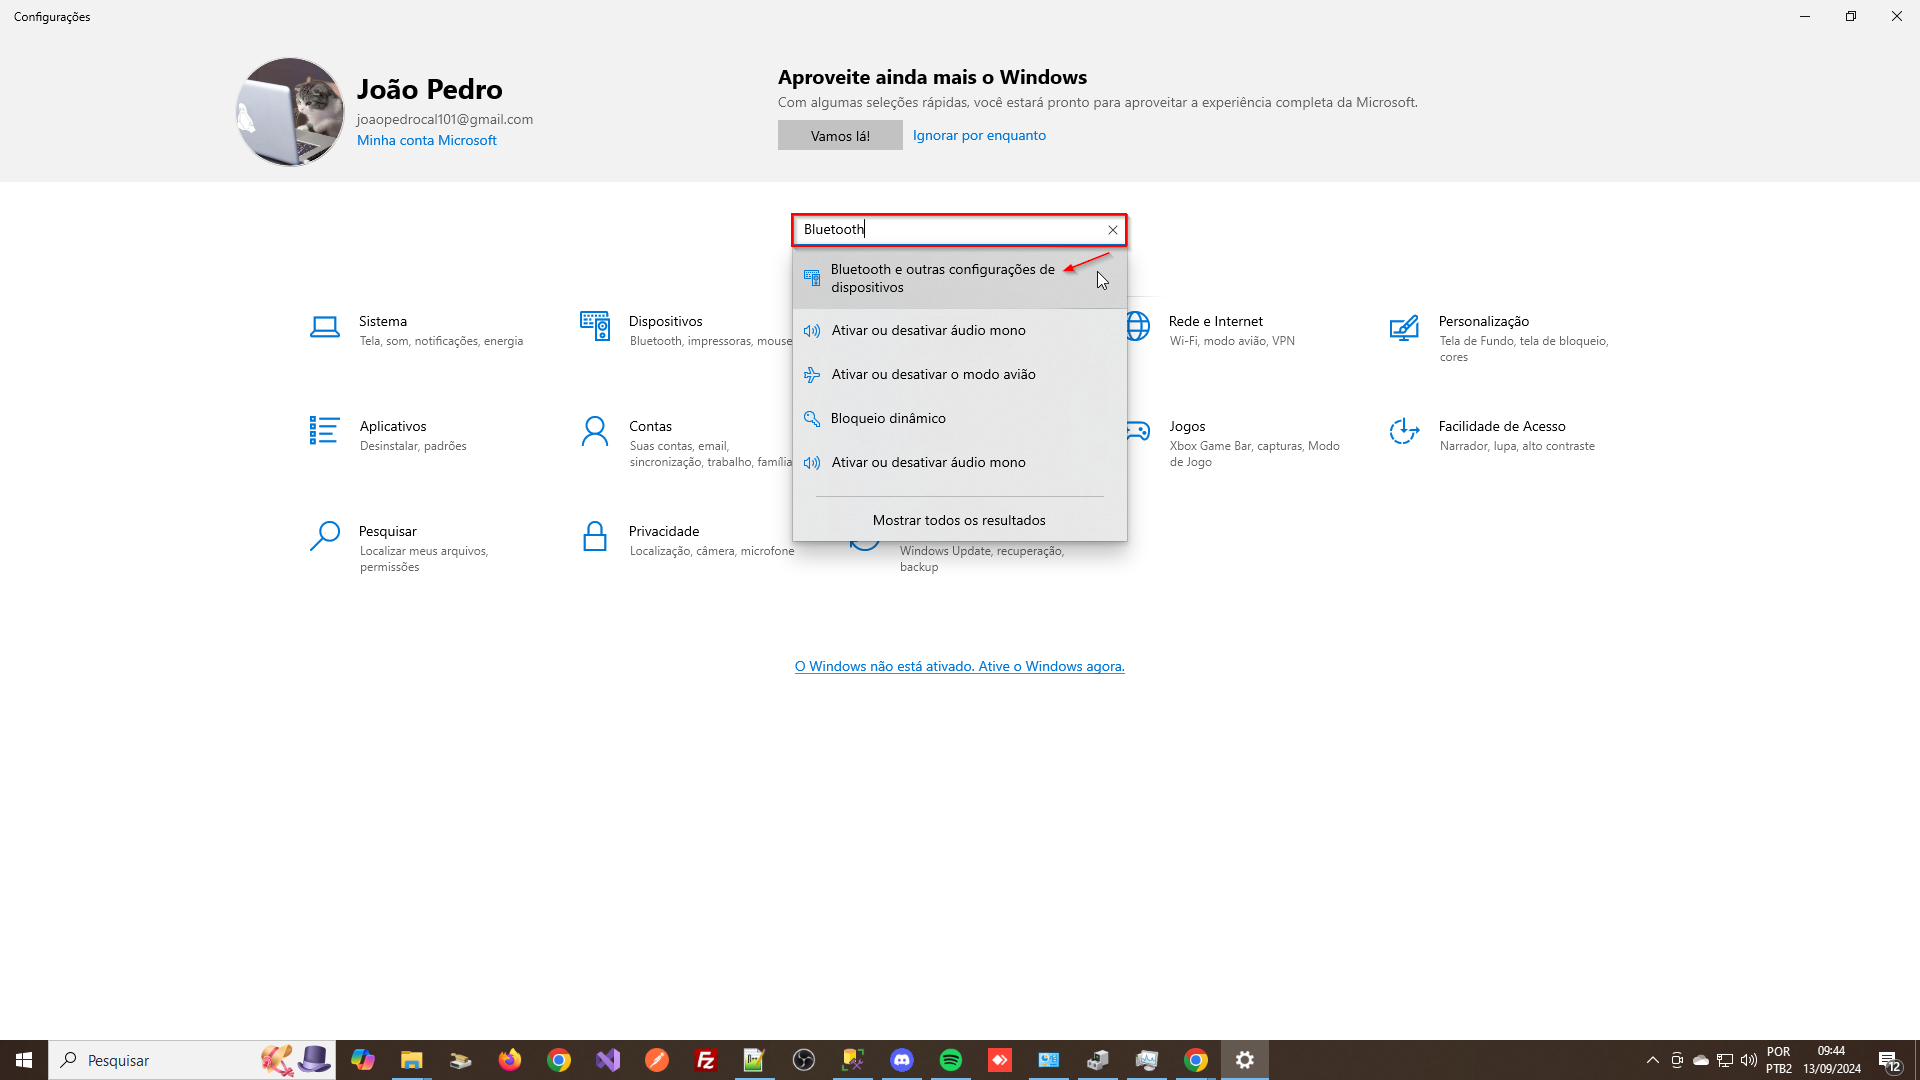
Task: Open the notification center icon
Action: [x=1889, y=1061]
